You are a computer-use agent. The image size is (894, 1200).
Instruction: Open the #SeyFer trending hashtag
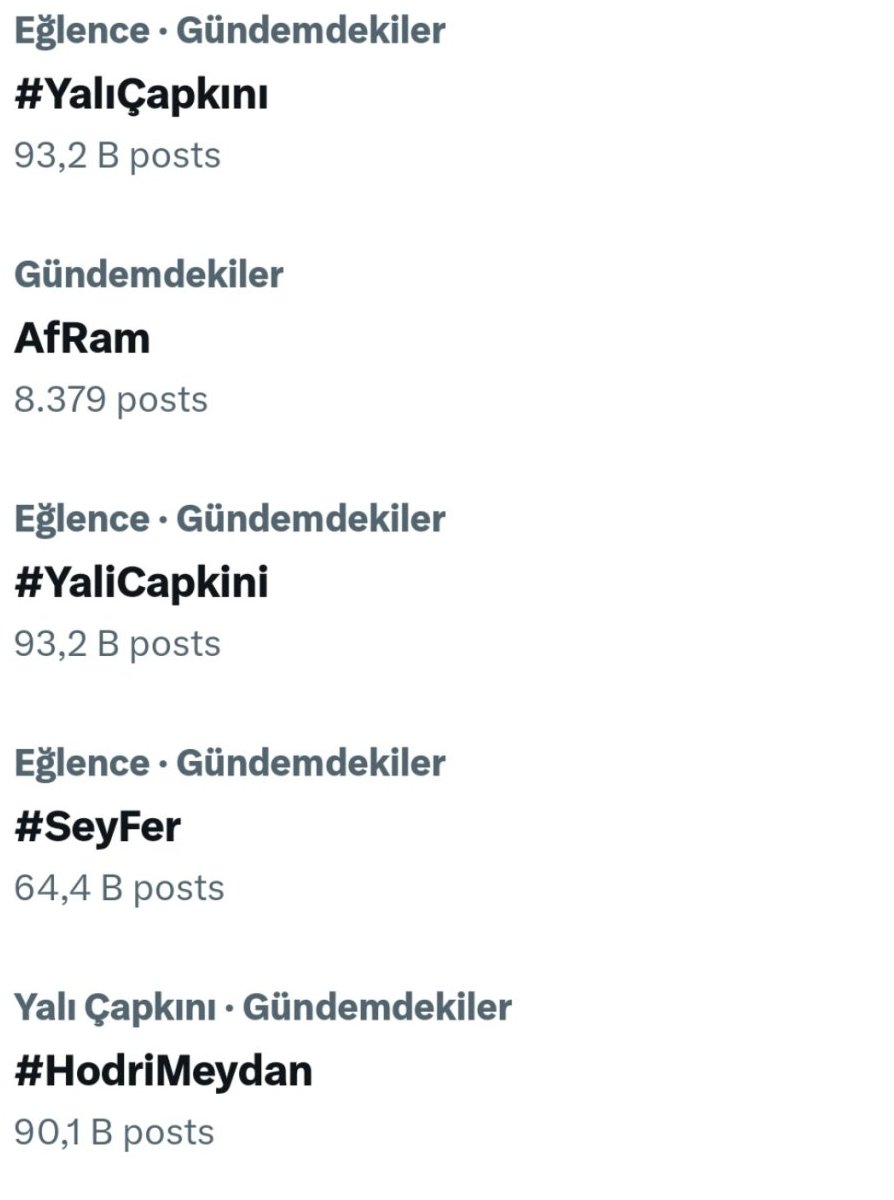pyautogui.click(x=97, y=827)
